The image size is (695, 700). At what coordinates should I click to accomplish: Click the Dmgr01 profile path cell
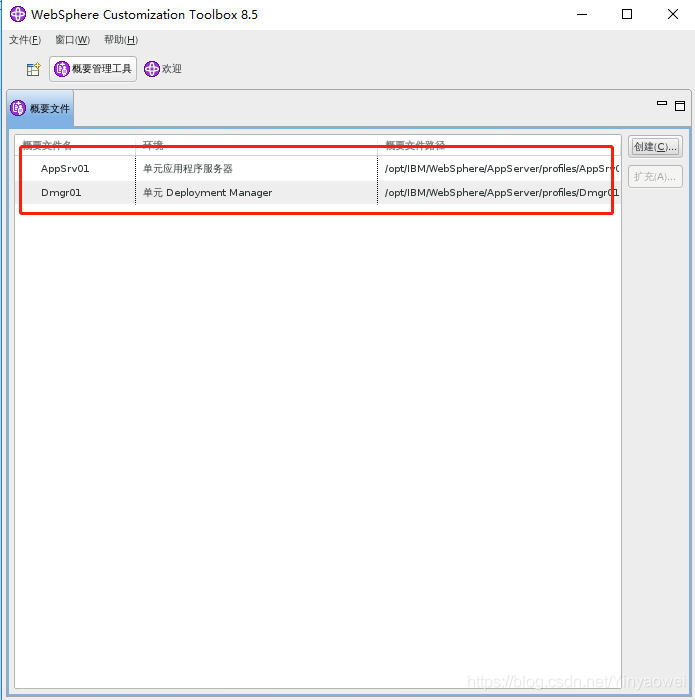499,193
